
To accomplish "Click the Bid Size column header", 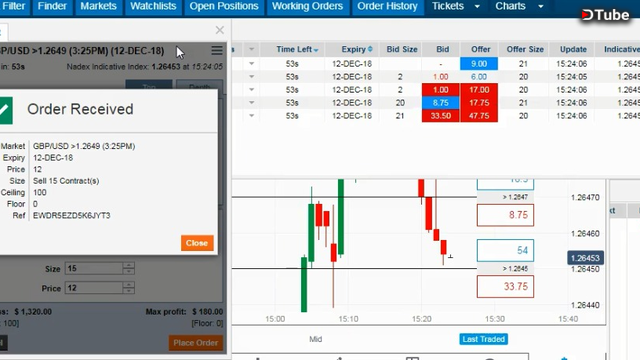I will coord(402,49).
